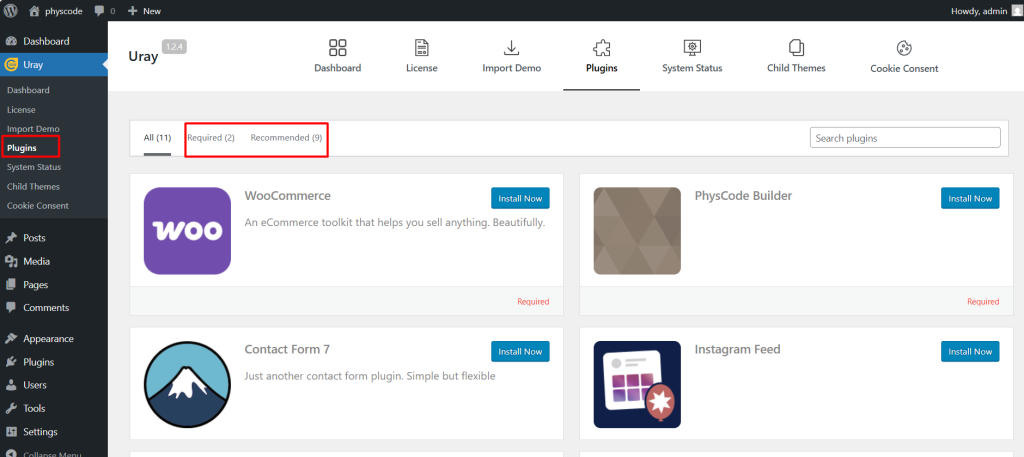
Task: Open Cookie Consent in the sidebar submenu
Action: [38, 206]
